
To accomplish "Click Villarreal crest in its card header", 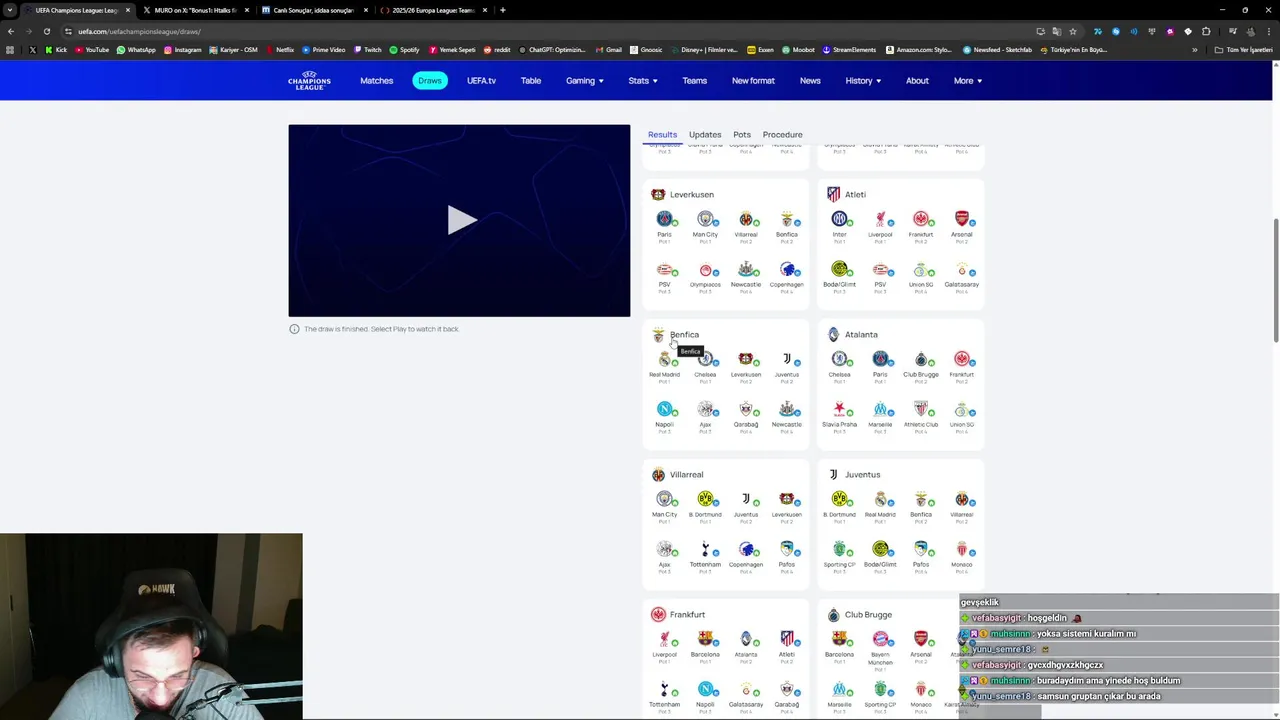I will coord(658,474).
